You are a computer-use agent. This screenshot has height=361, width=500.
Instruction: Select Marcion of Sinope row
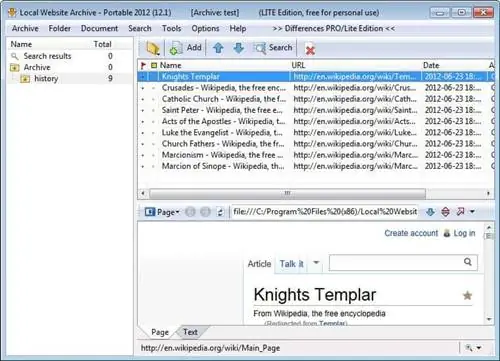click(315, 166)
